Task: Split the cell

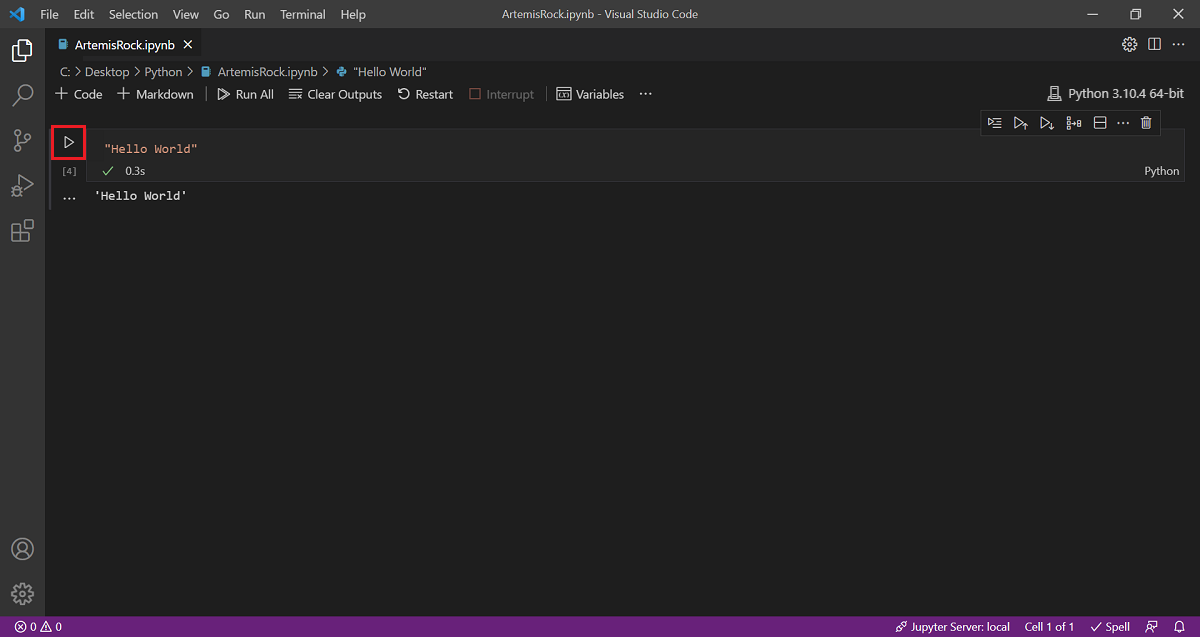Action: pos(1099,123)
